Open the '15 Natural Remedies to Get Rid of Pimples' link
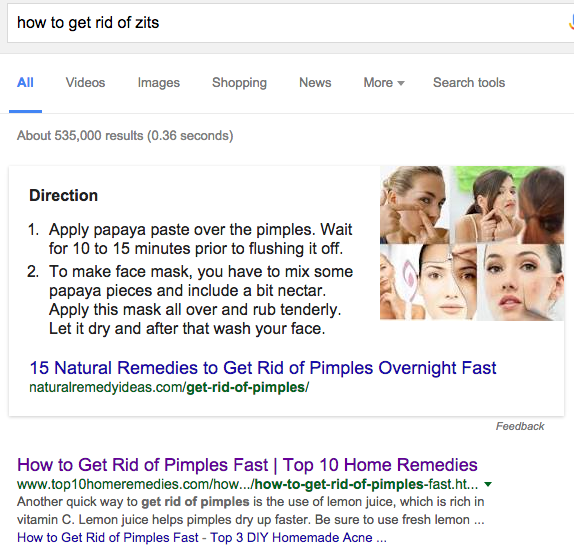The height and width of the screenshot is (553, 574). tap(262, 368)
